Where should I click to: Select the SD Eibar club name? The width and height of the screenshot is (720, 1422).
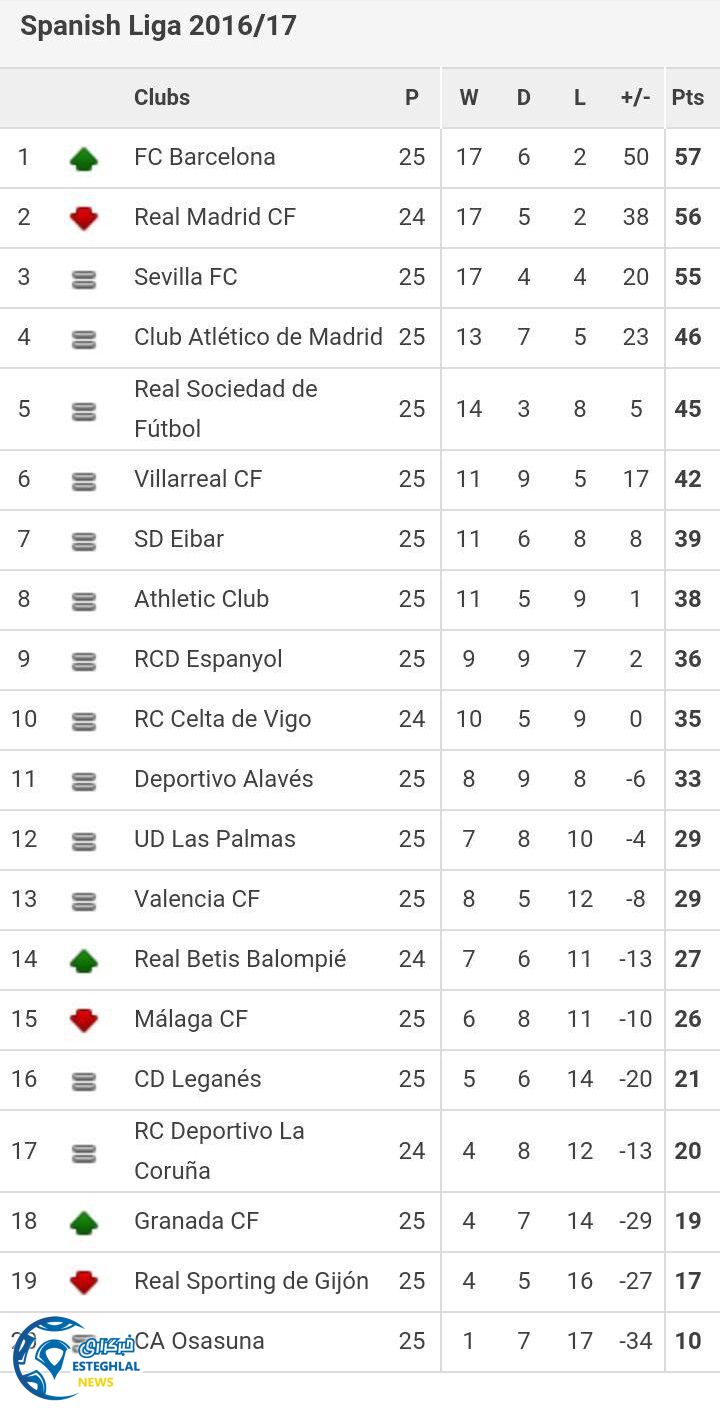179,539
